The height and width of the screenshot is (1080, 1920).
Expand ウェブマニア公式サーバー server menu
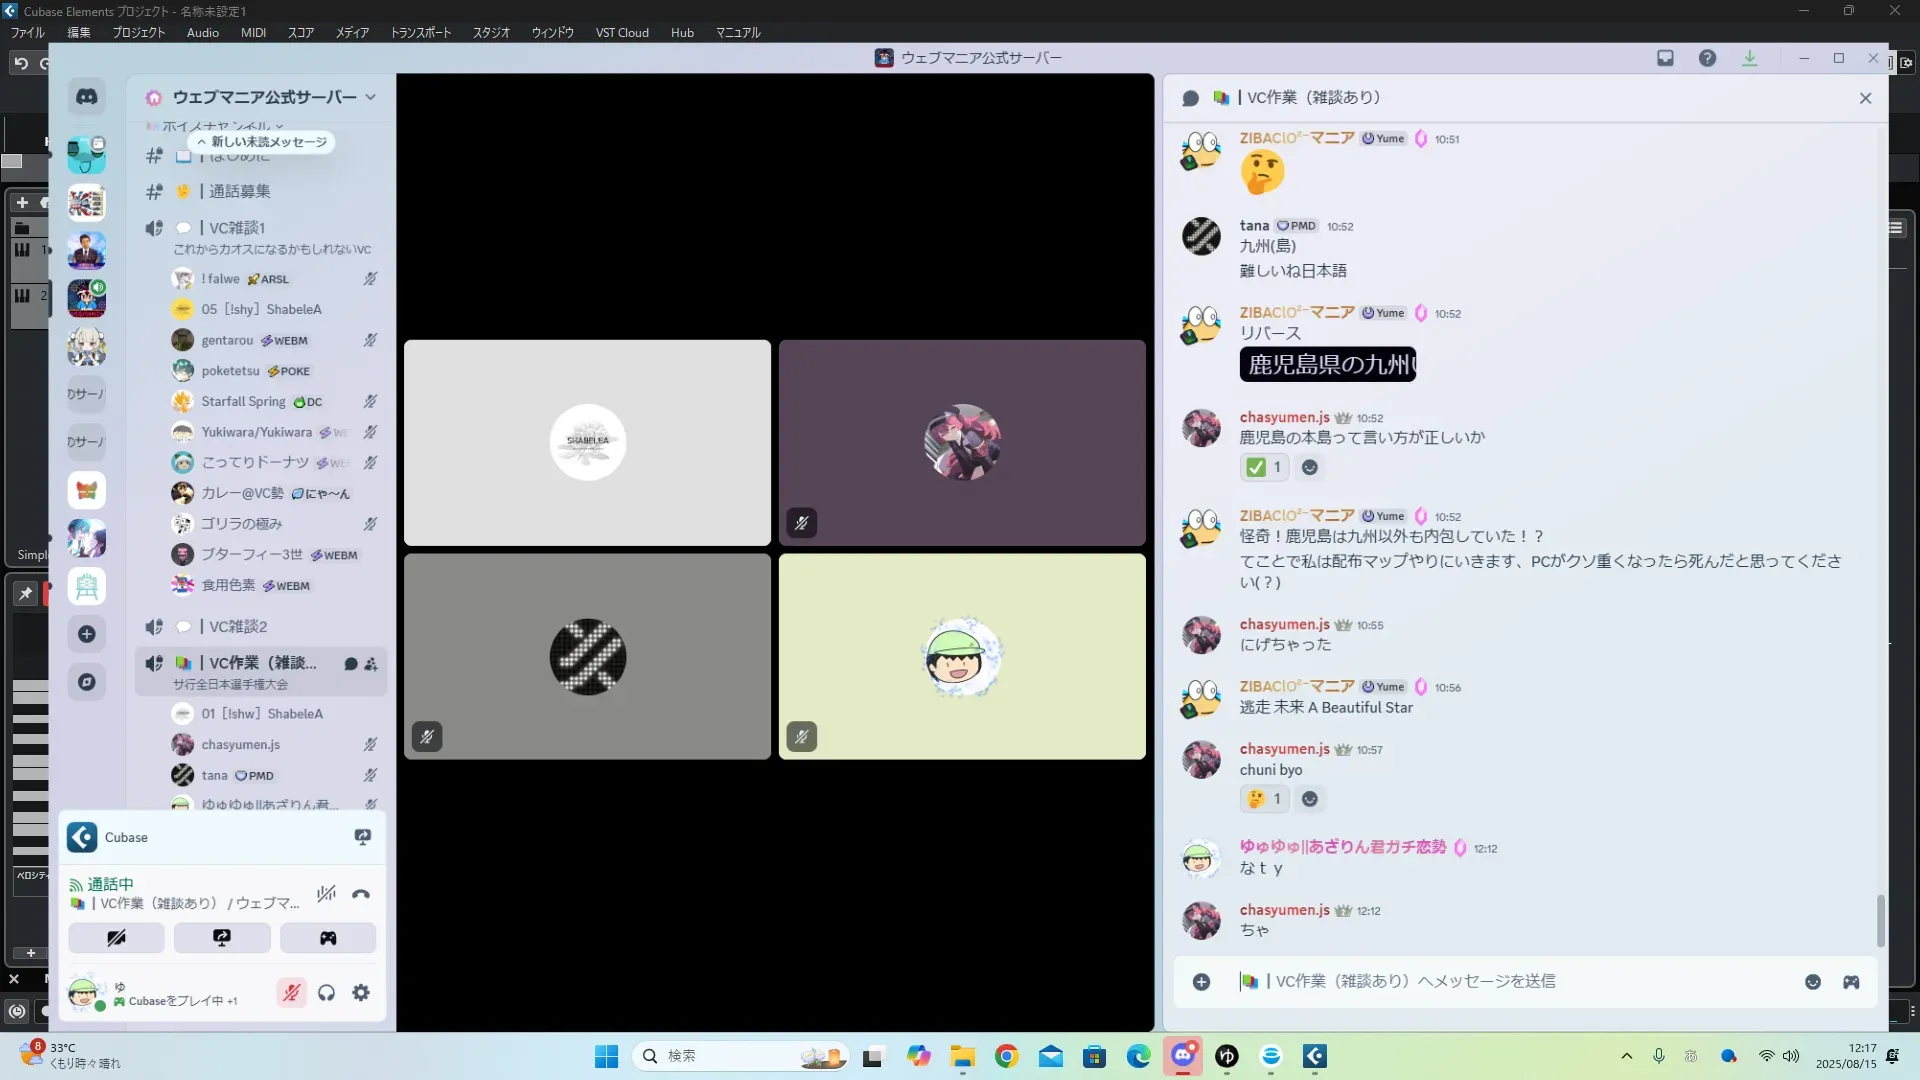coord(264,97)
